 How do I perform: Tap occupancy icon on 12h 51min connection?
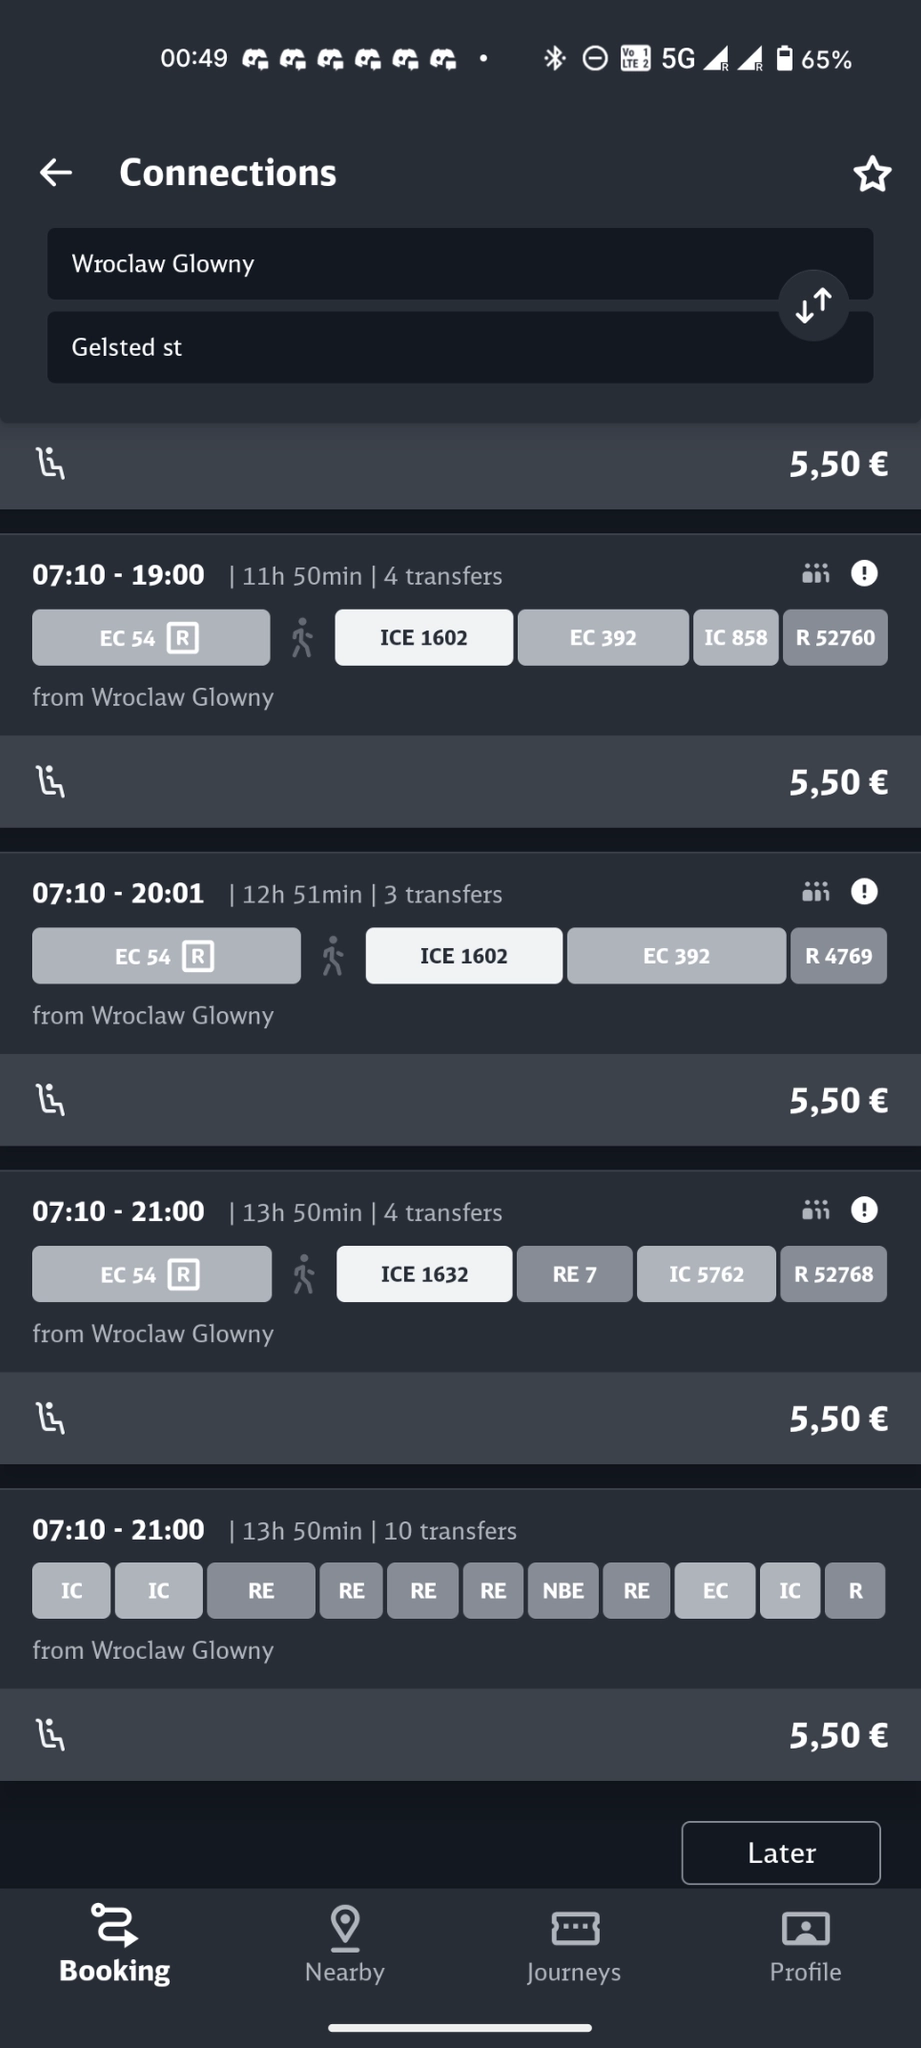point(816,891)
